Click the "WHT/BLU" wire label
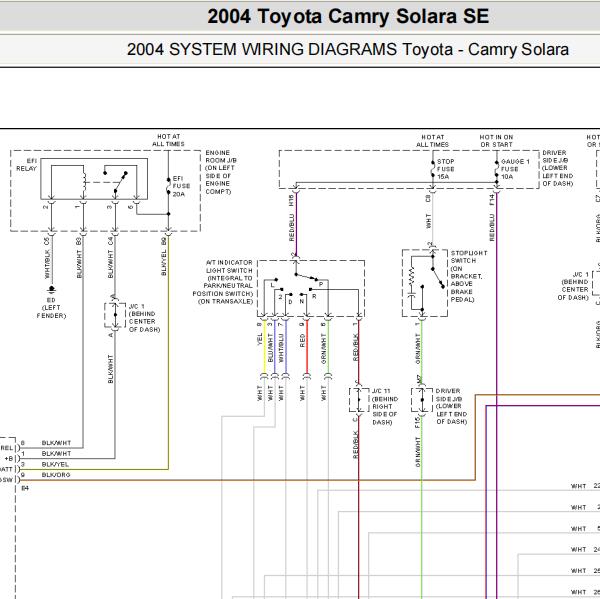This screenshot has height=599, width=600. click(x=281, y=348)
